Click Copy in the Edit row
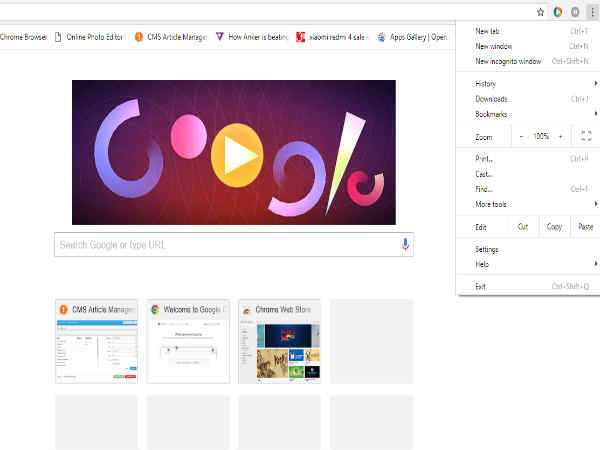This screenshot has height=450, width=600. point(554,227)
